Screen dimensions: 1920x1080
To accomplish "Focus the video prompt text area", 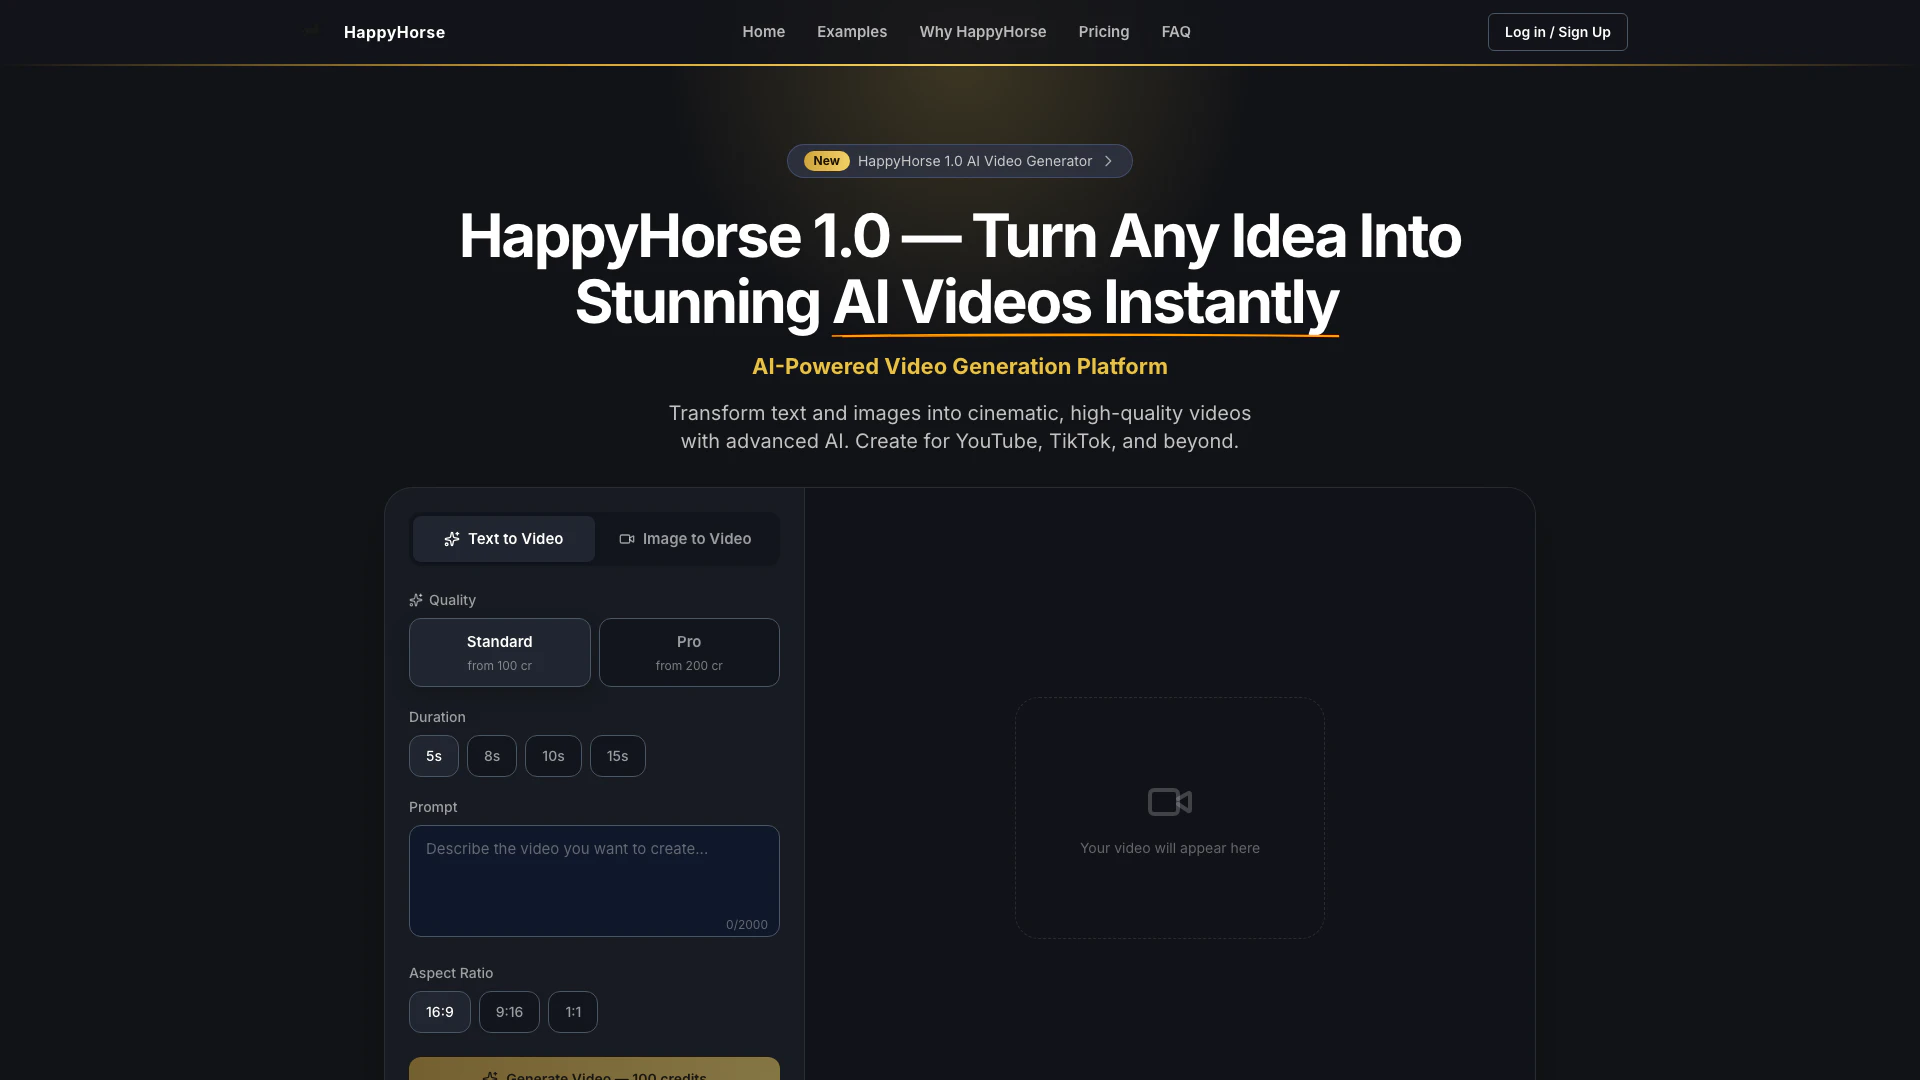I will coord(594,880).
